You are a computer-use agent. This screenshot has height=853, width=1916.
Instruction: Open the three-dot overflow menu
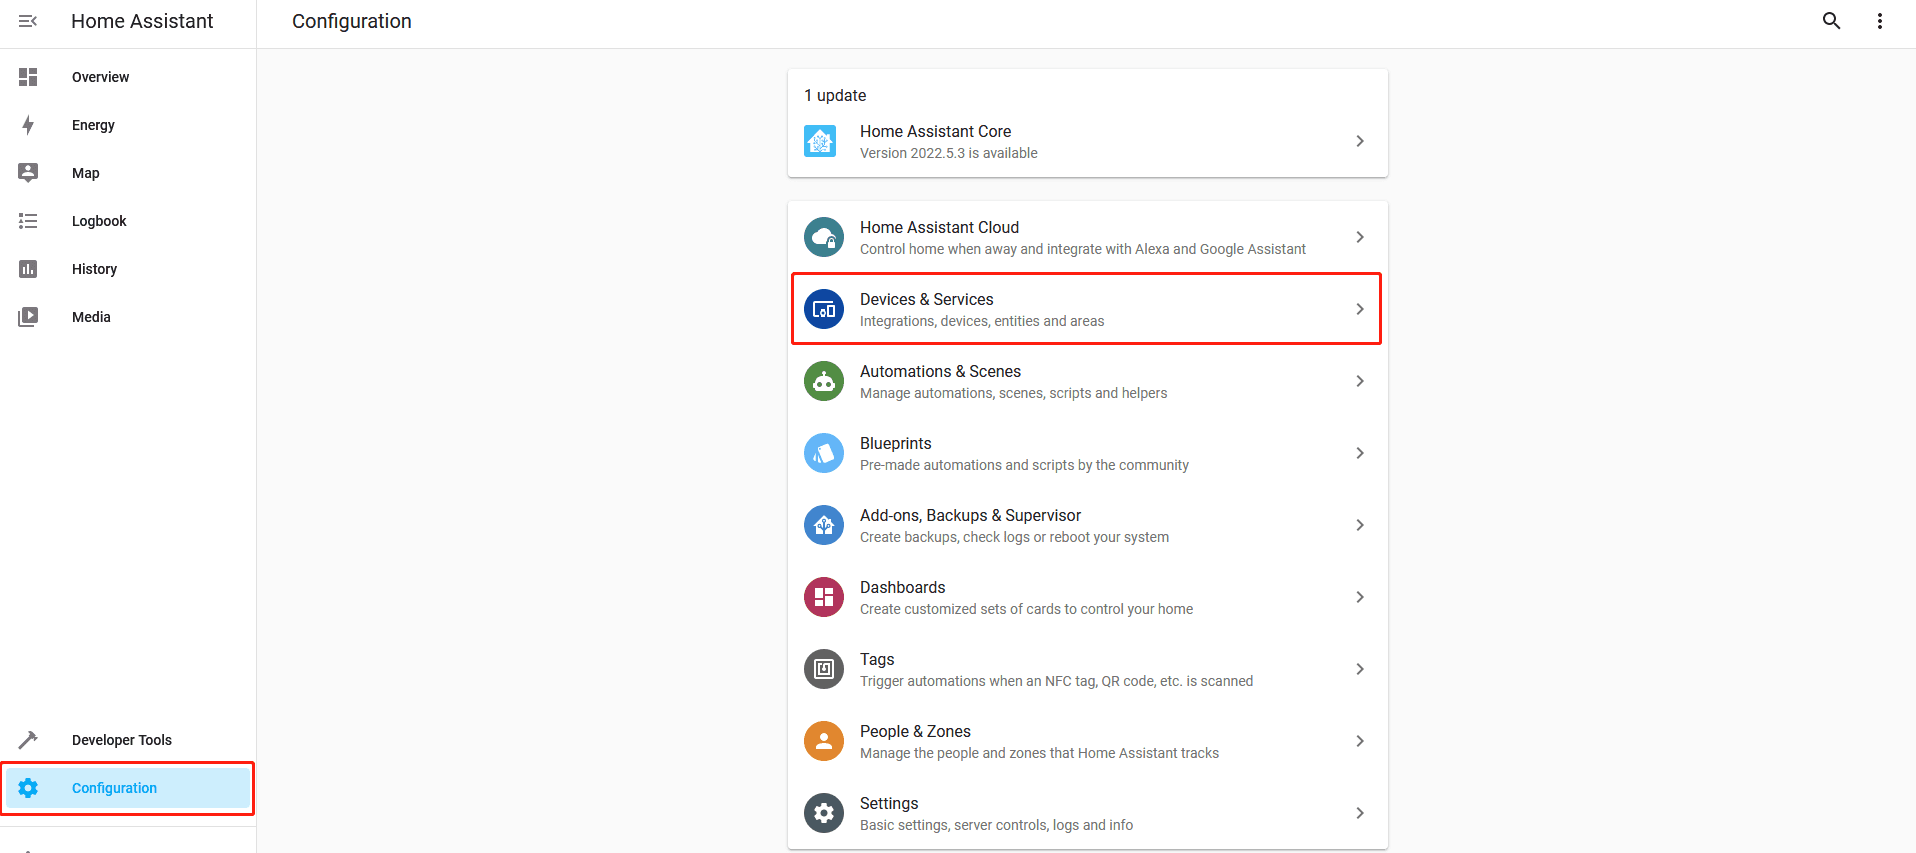click(1879, 21)
